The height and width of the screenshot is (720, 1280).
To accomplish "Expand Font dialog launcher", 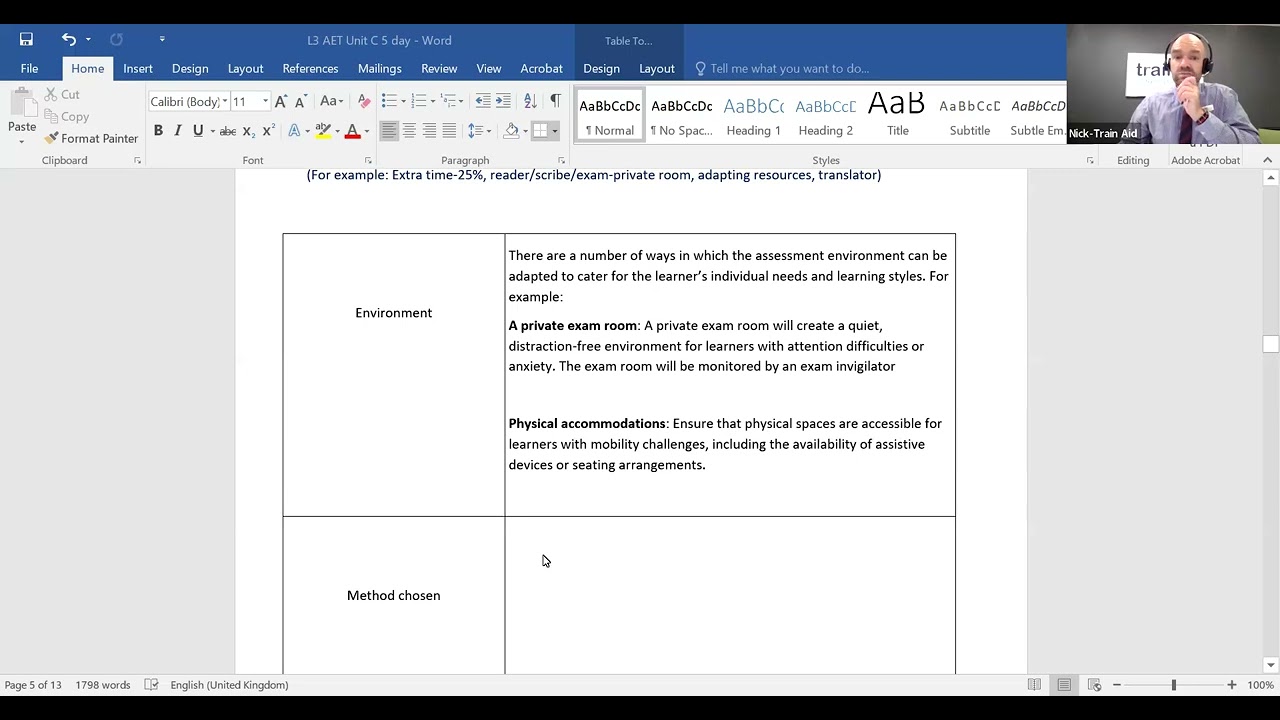I will pyautogui.click(x=368, y=161).
